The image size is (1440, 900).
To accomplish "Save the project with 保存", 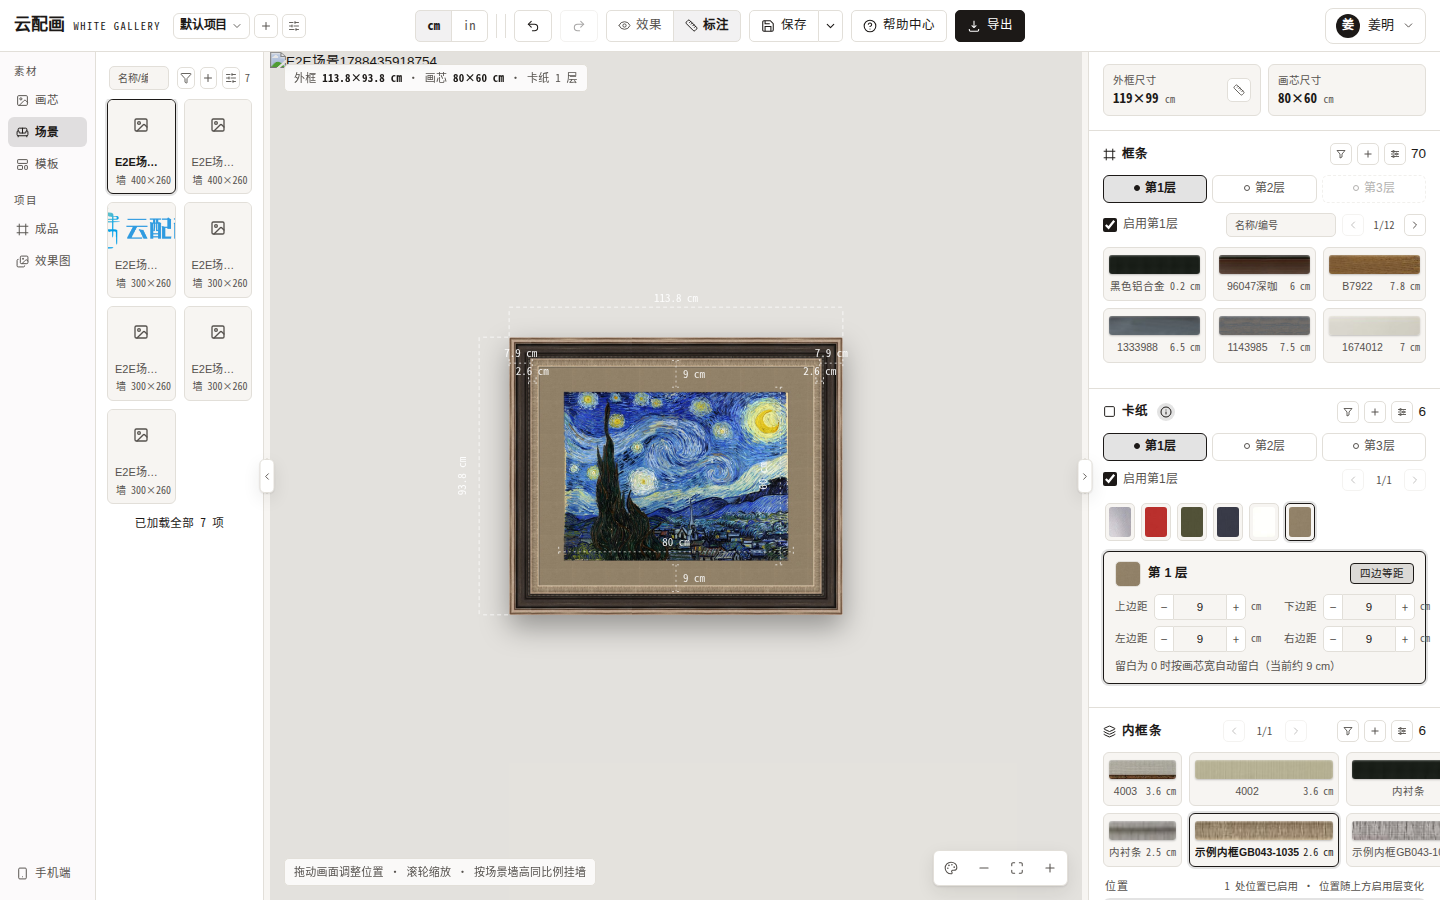I will (x=785, y=26).
